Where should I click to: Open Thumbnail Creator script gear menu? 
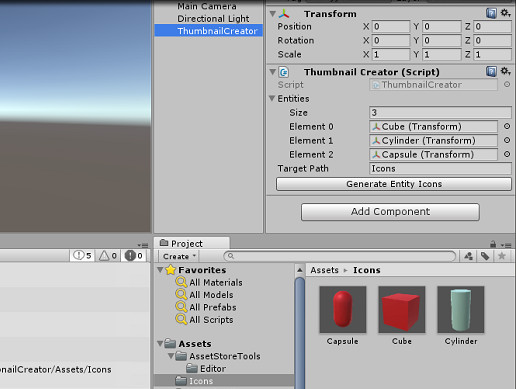[x=505, y=71]
